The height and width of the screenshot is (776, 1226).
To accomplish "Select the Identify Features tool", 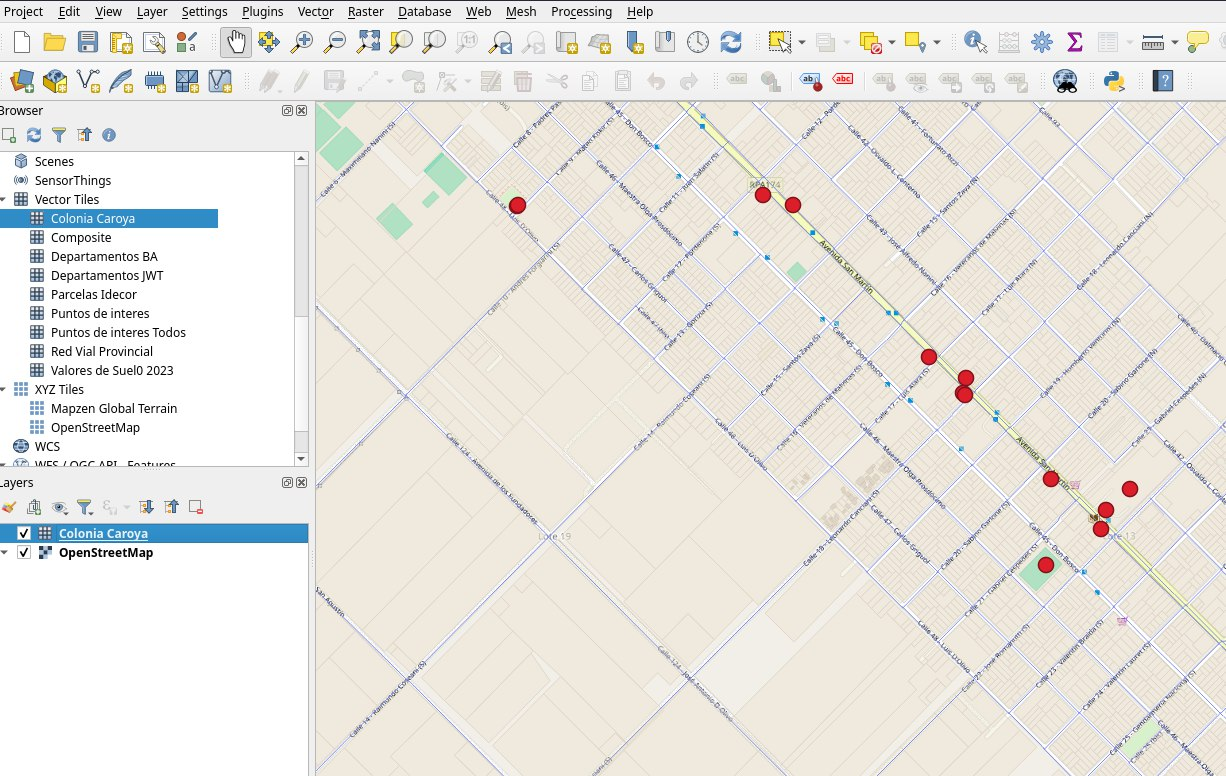I will coord(976,42).
